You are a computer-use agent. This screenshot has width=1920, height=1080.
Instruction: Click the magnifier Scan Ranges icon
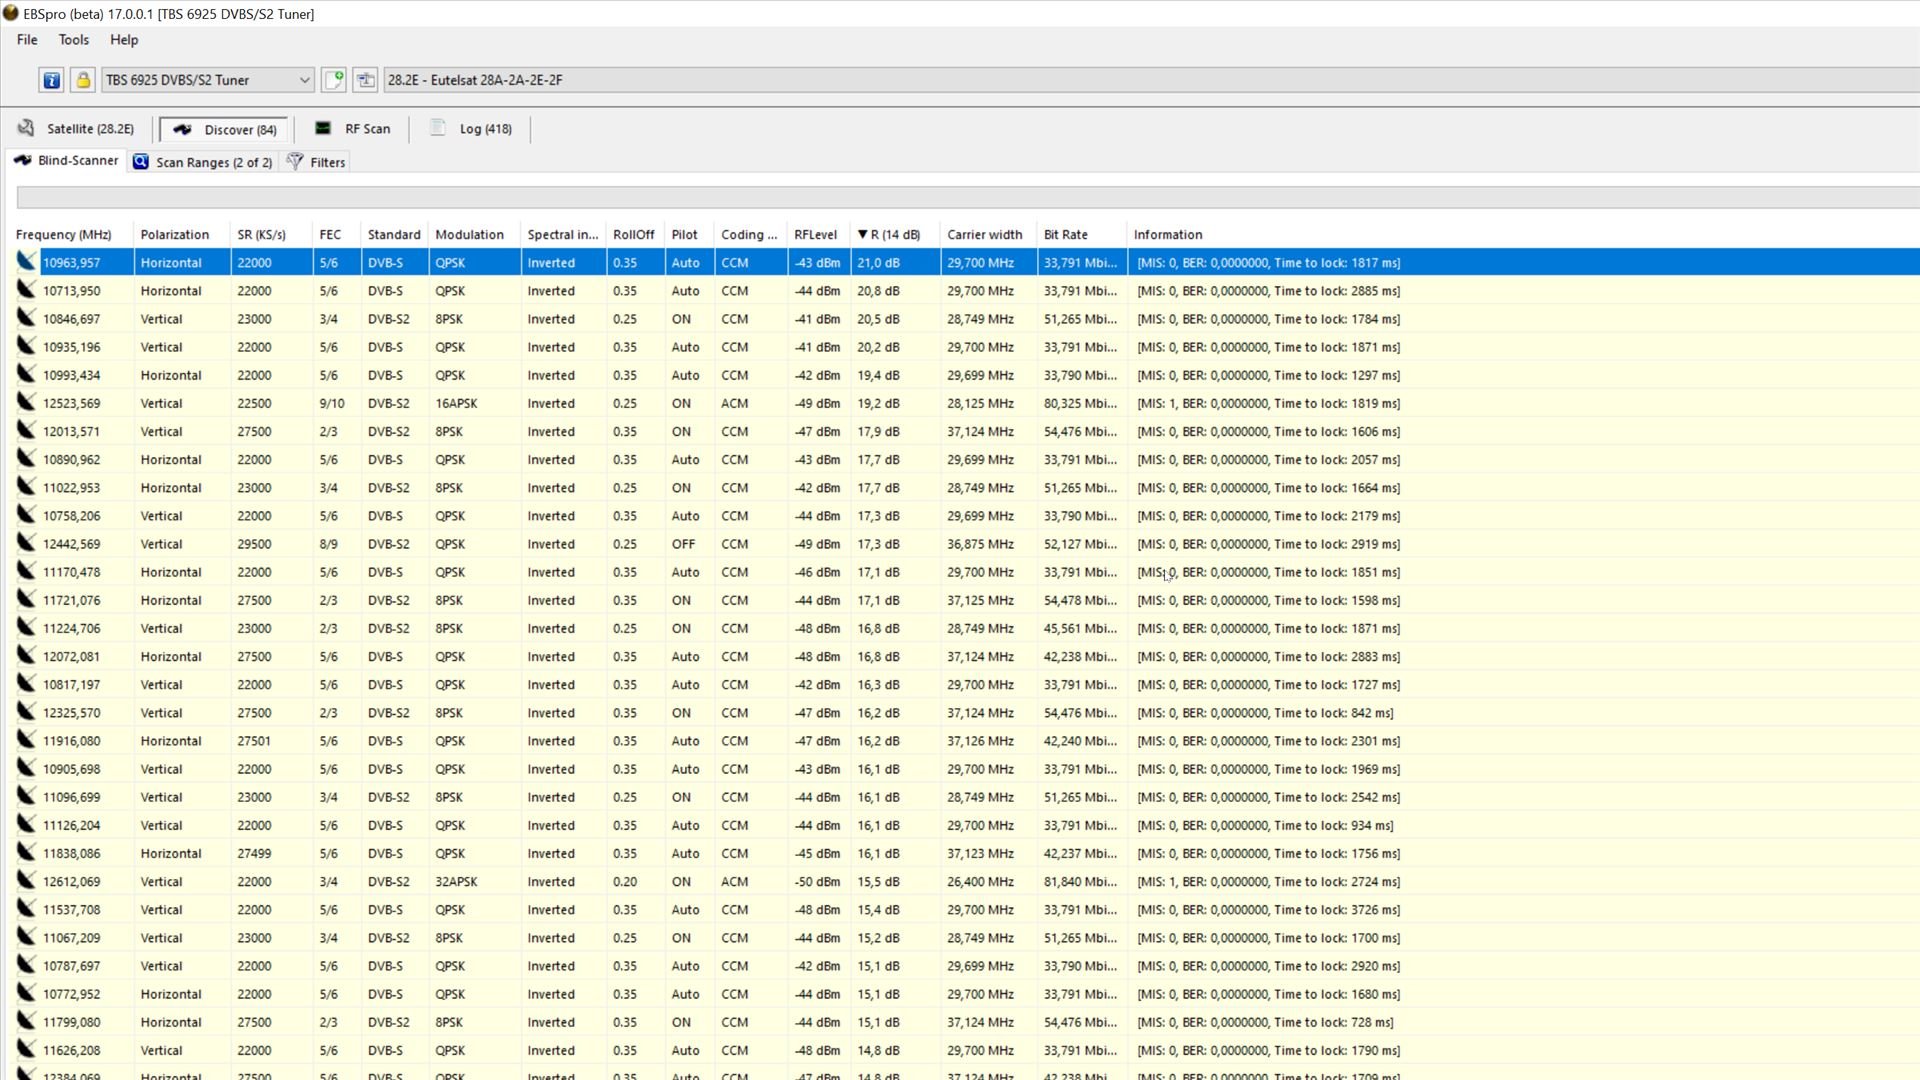(x=141, y=162)
